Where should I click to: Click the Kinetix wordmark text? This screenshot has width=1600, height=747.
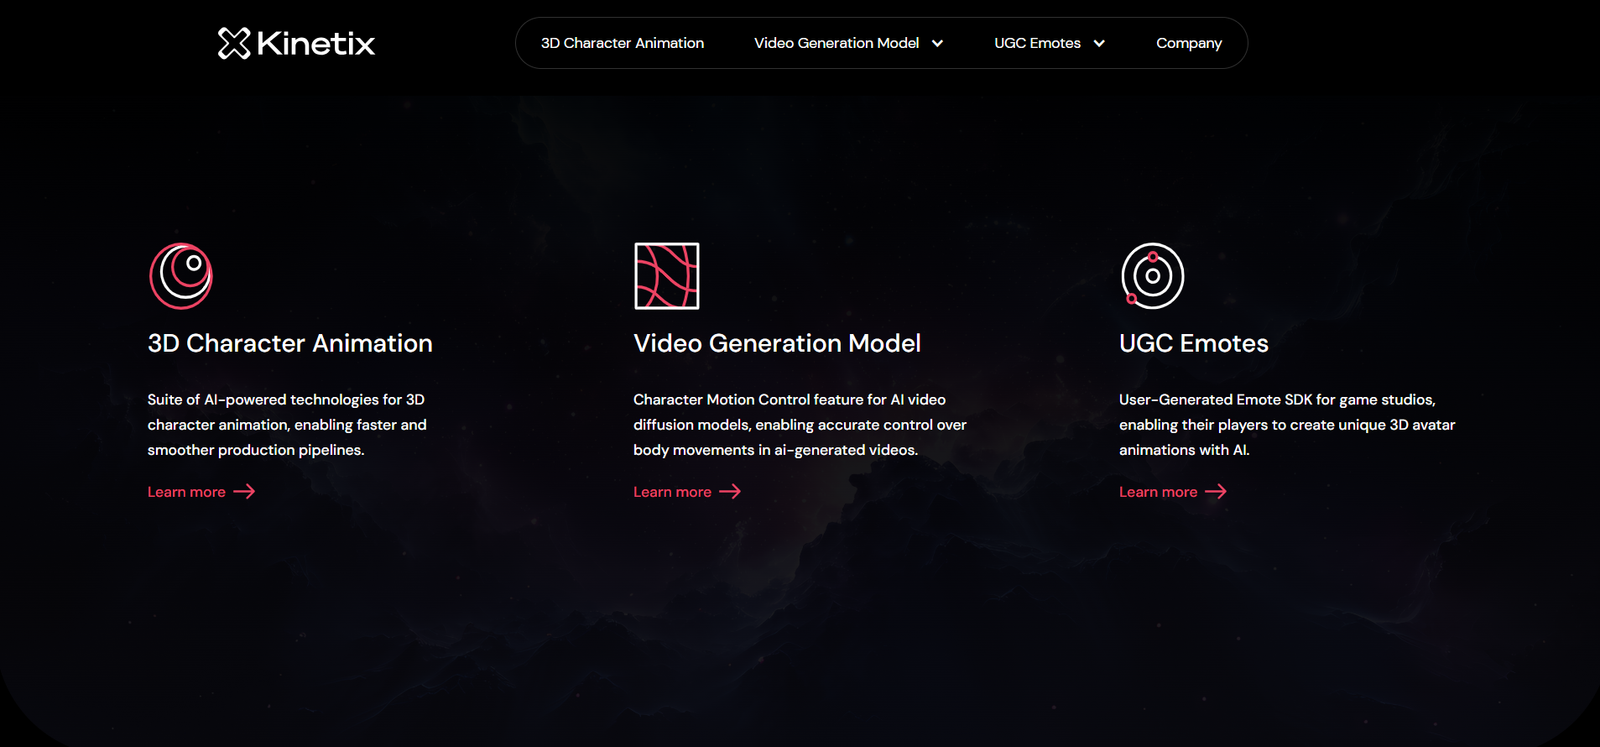[x=315, y=43]
